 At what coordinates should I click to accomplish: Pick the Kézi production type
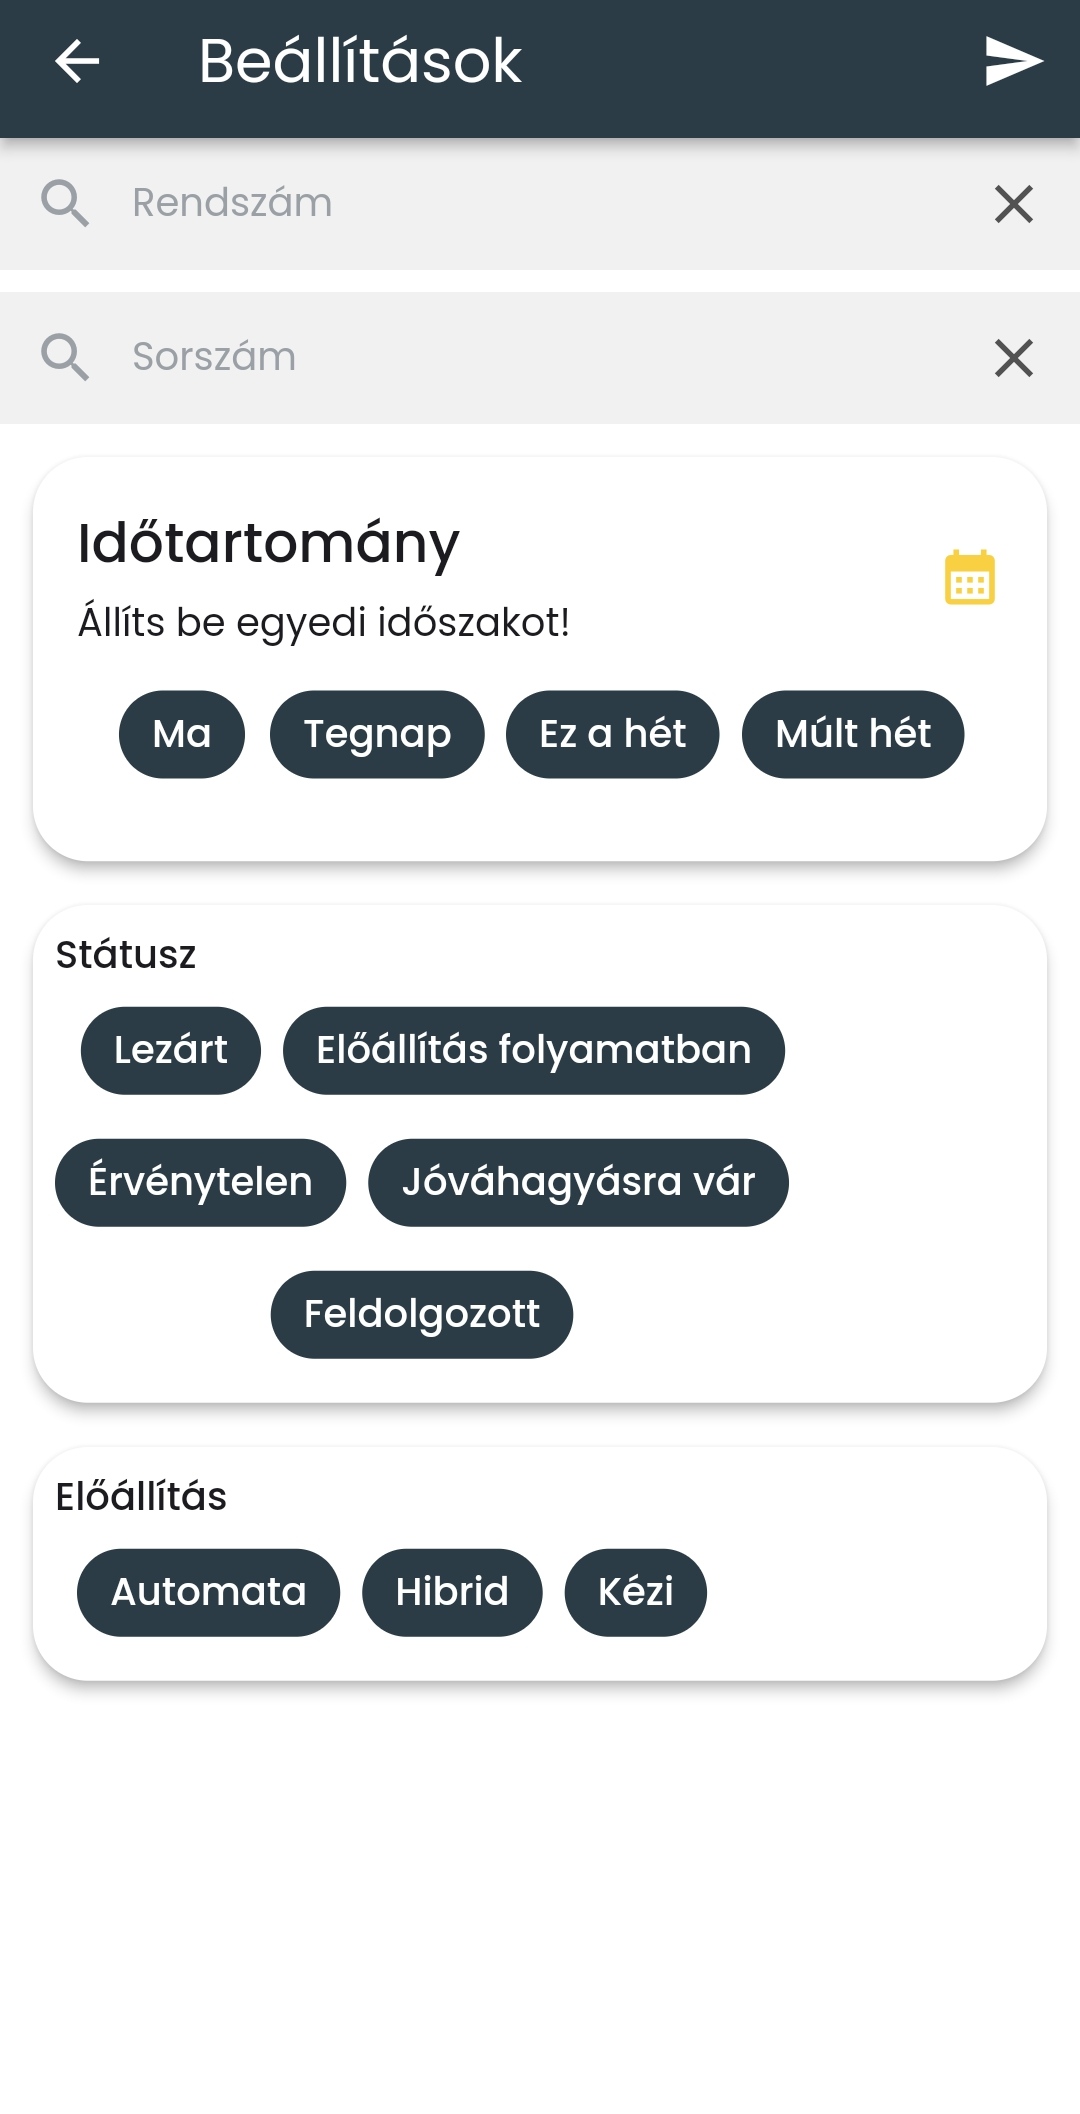[x=635, y=1592]
